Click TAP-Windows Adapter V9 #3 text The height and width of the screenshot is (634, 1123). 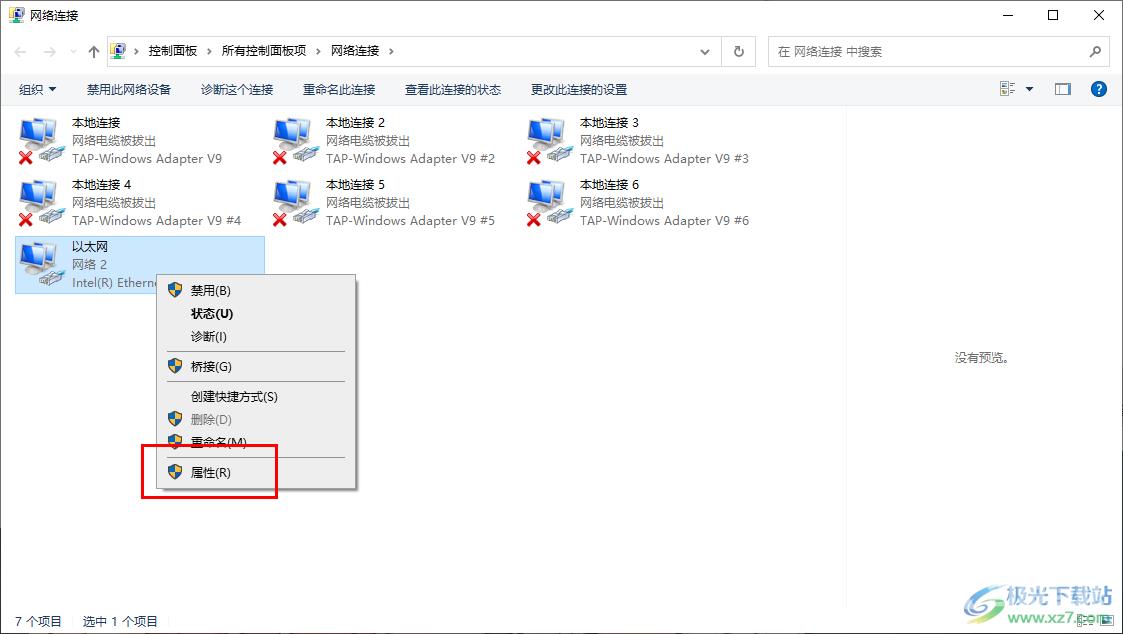pos(664,158)
